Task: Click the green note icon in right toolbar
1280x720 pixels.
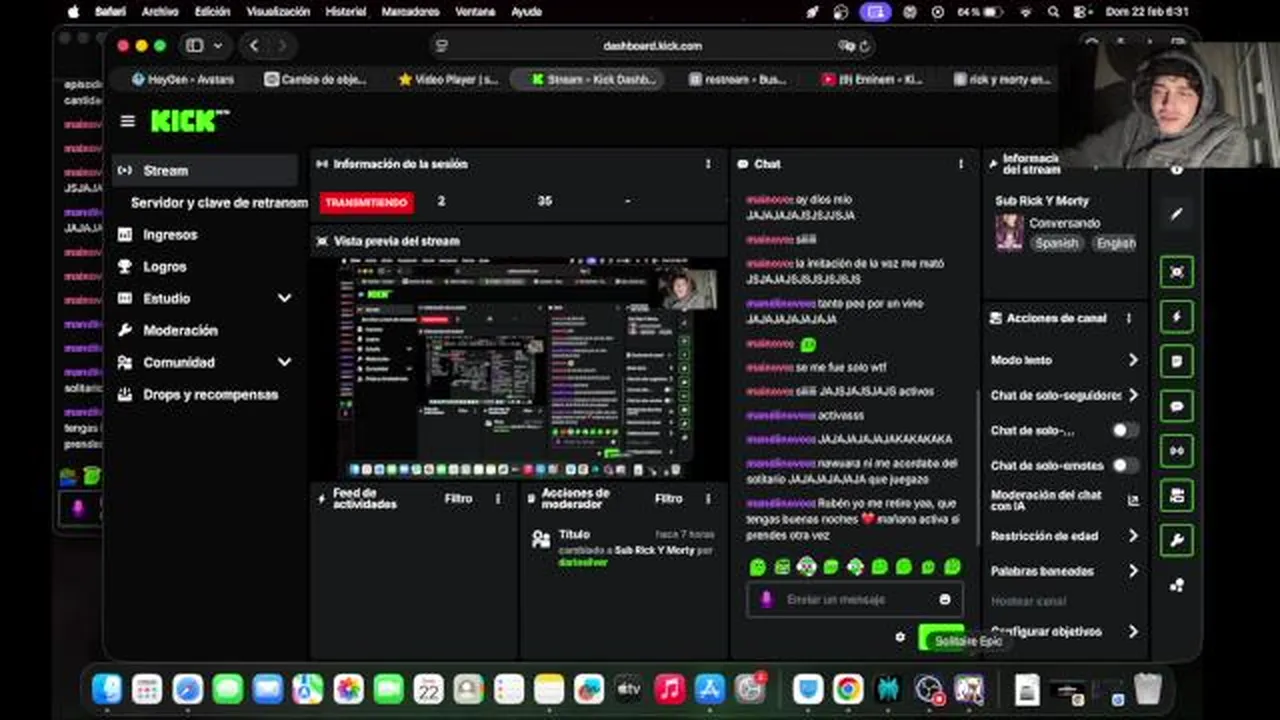Action: (x=1177, y=361)
